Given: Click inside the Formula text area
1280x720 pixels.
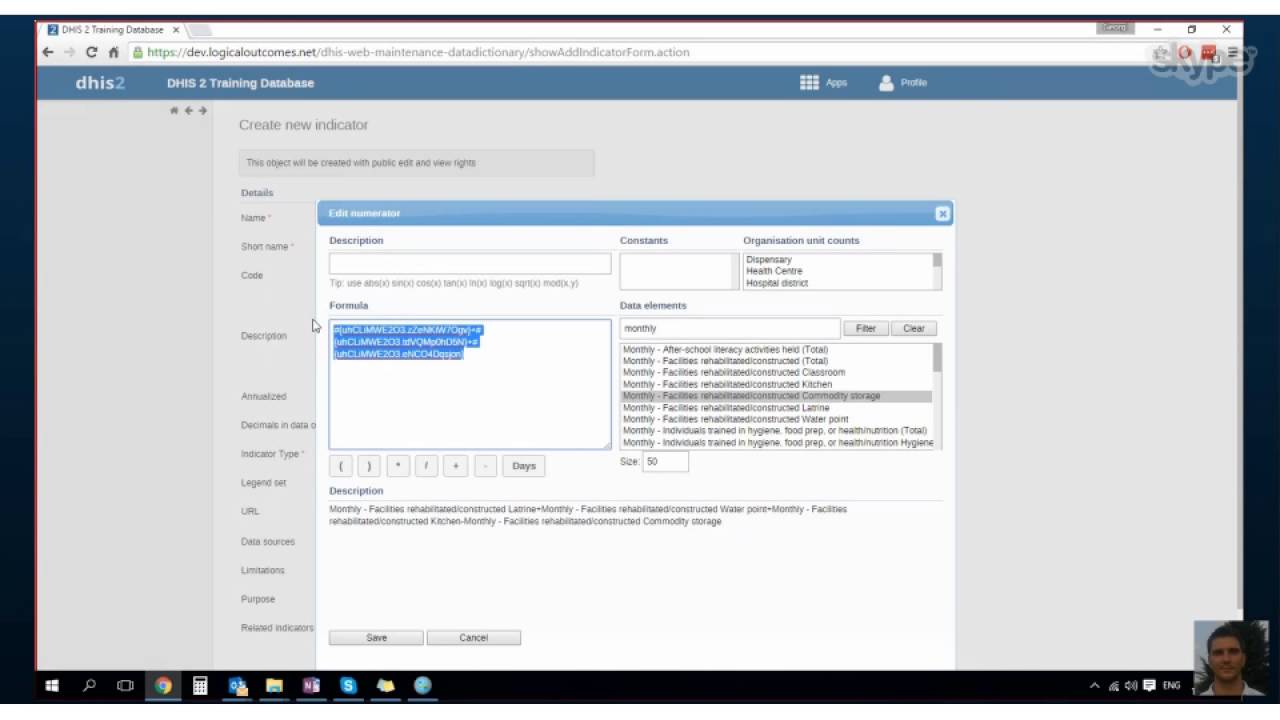Looking at the screenshot, I should tap(470, 384).
